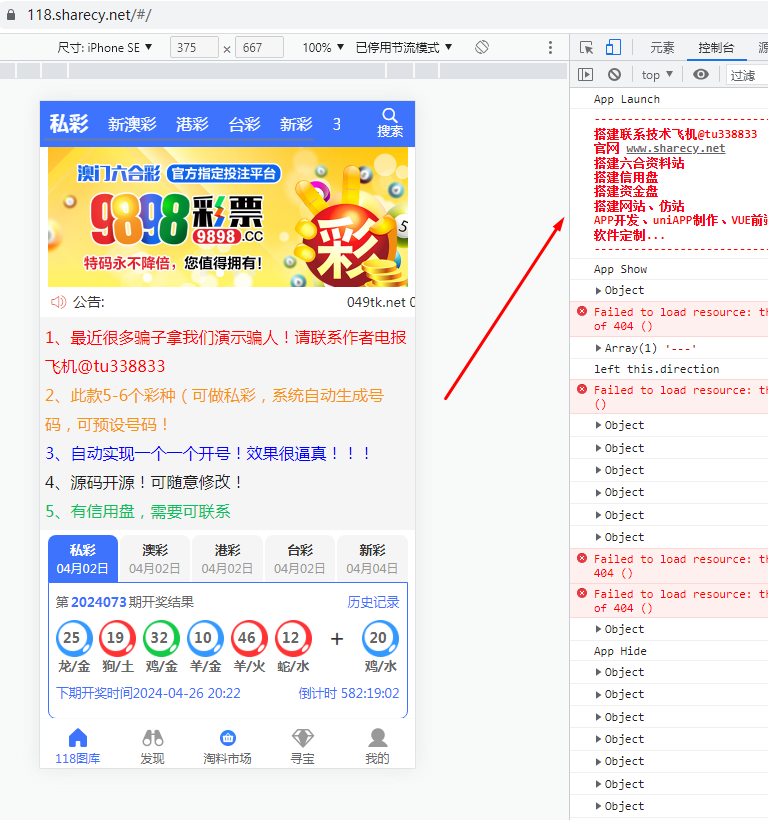Click the 公告 announcement label
The image size is (768, 820).
pyautogui.click(x=89, y=302)
